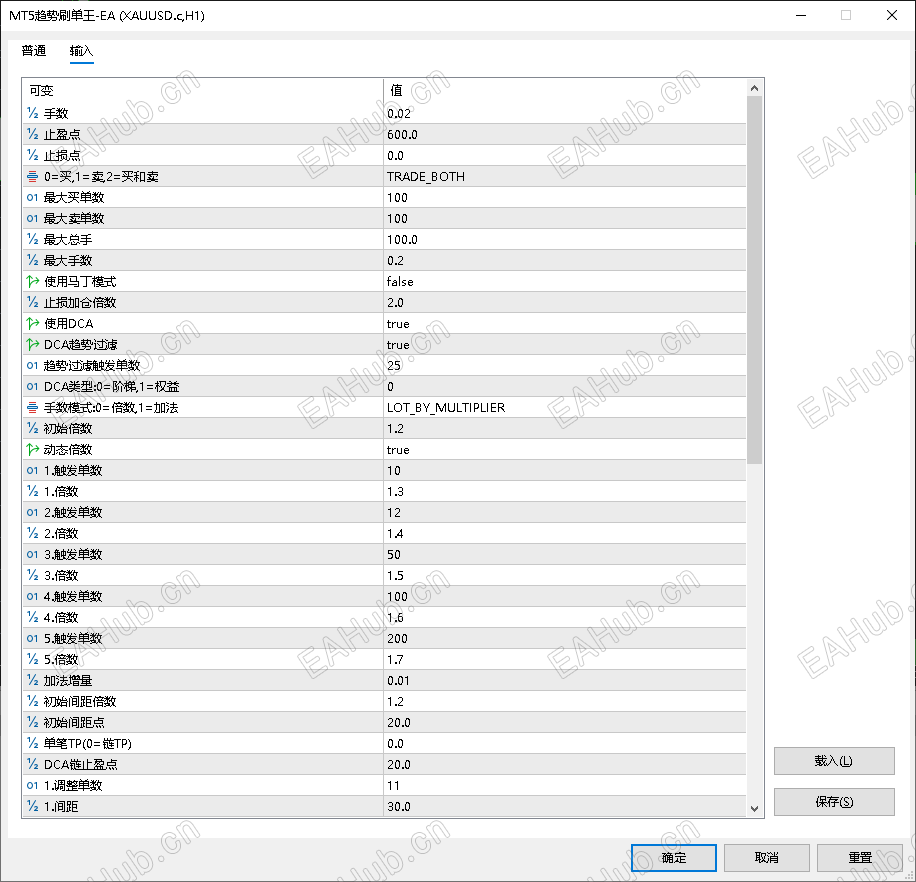Viewport: 916px width, 882px height.
Task: Click the integer icon beside 趋势过滤触发单数
Action: tap(33, 366)
